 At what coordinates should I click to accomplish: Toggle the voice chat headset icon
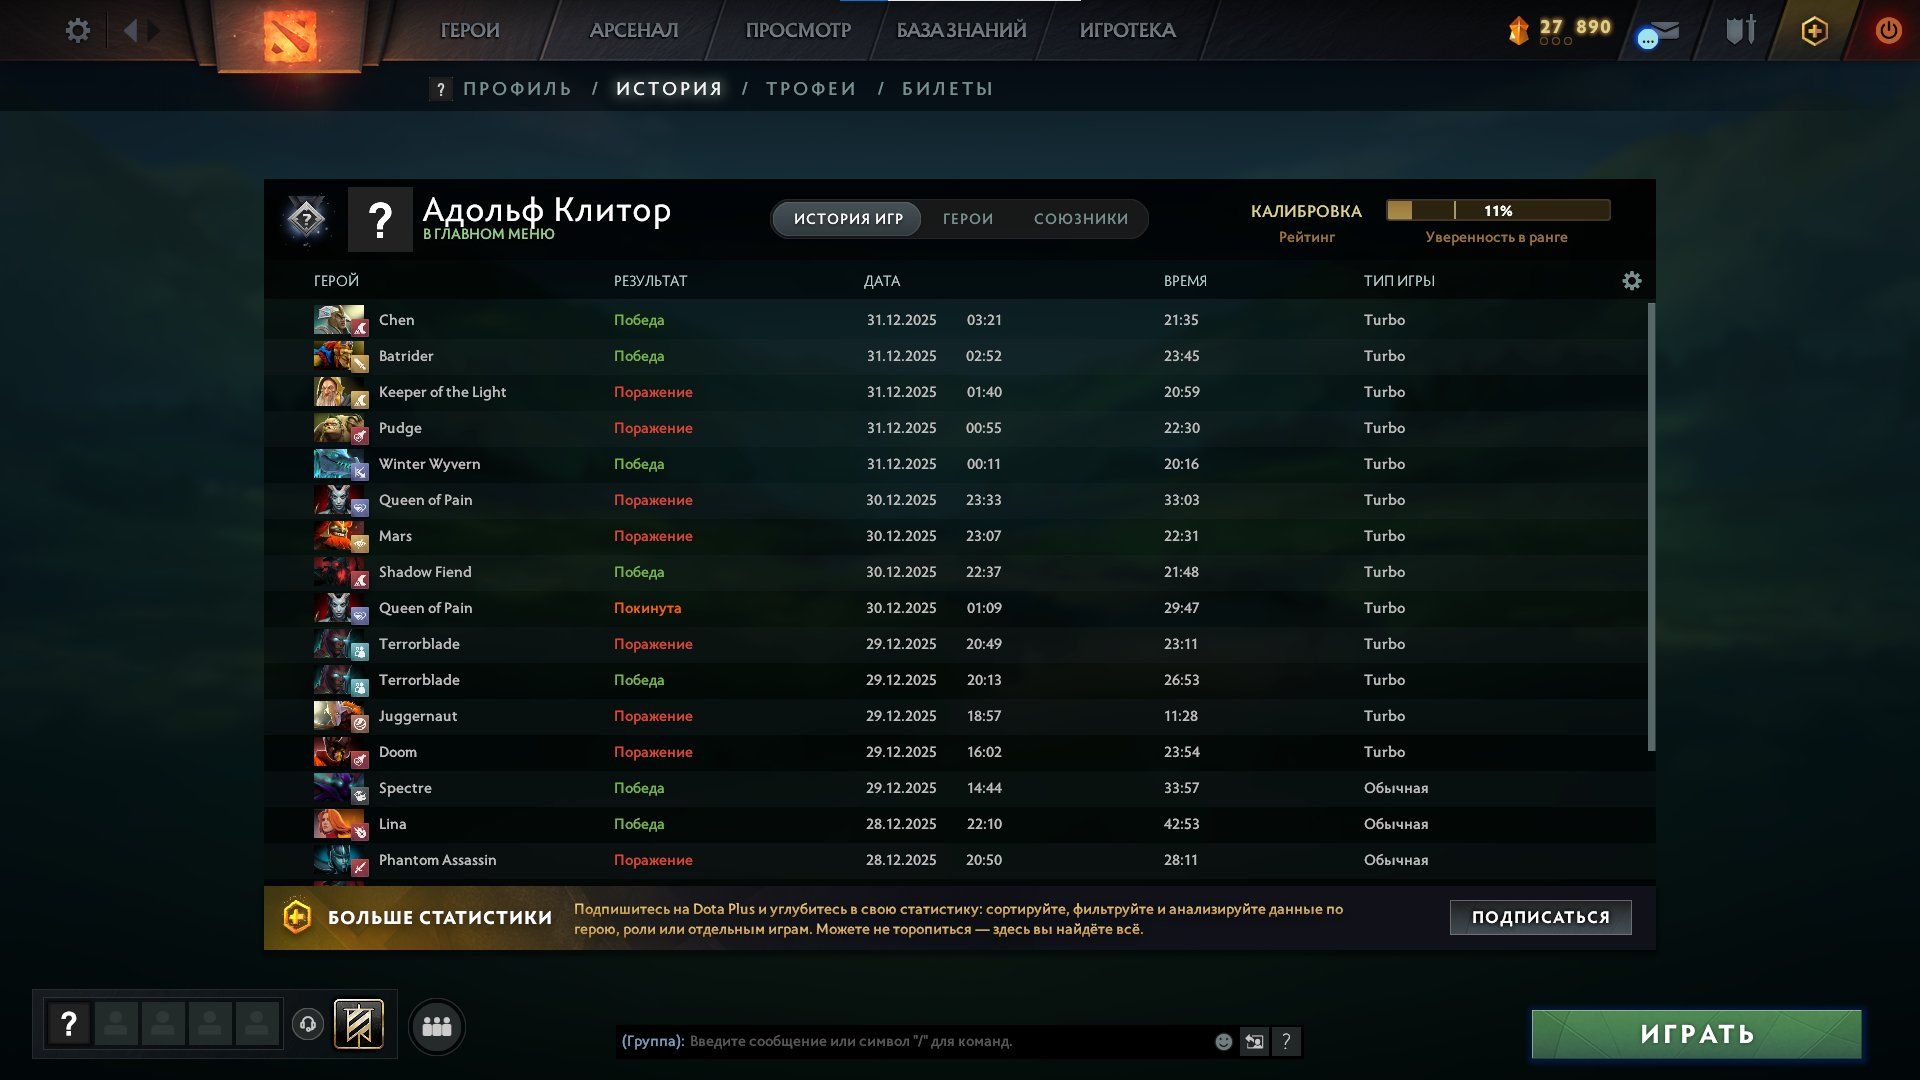pos(308,1024)
